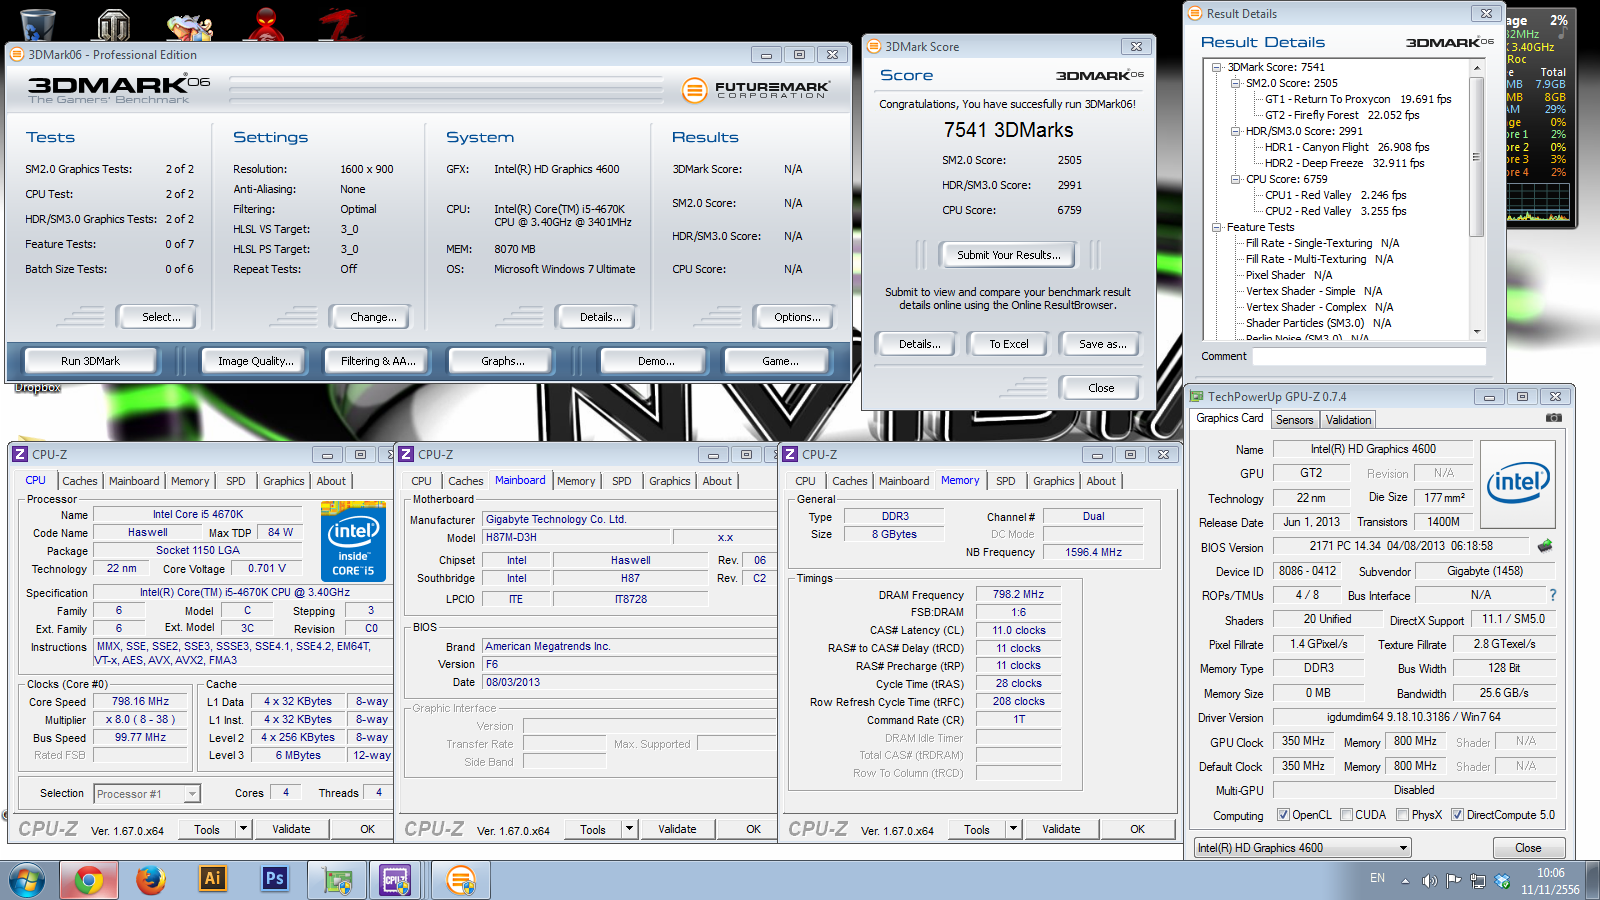This screenshot has height=900, width=1600.
Task: Click the Filtering & AA... button
Action: [x=378, y=361]
